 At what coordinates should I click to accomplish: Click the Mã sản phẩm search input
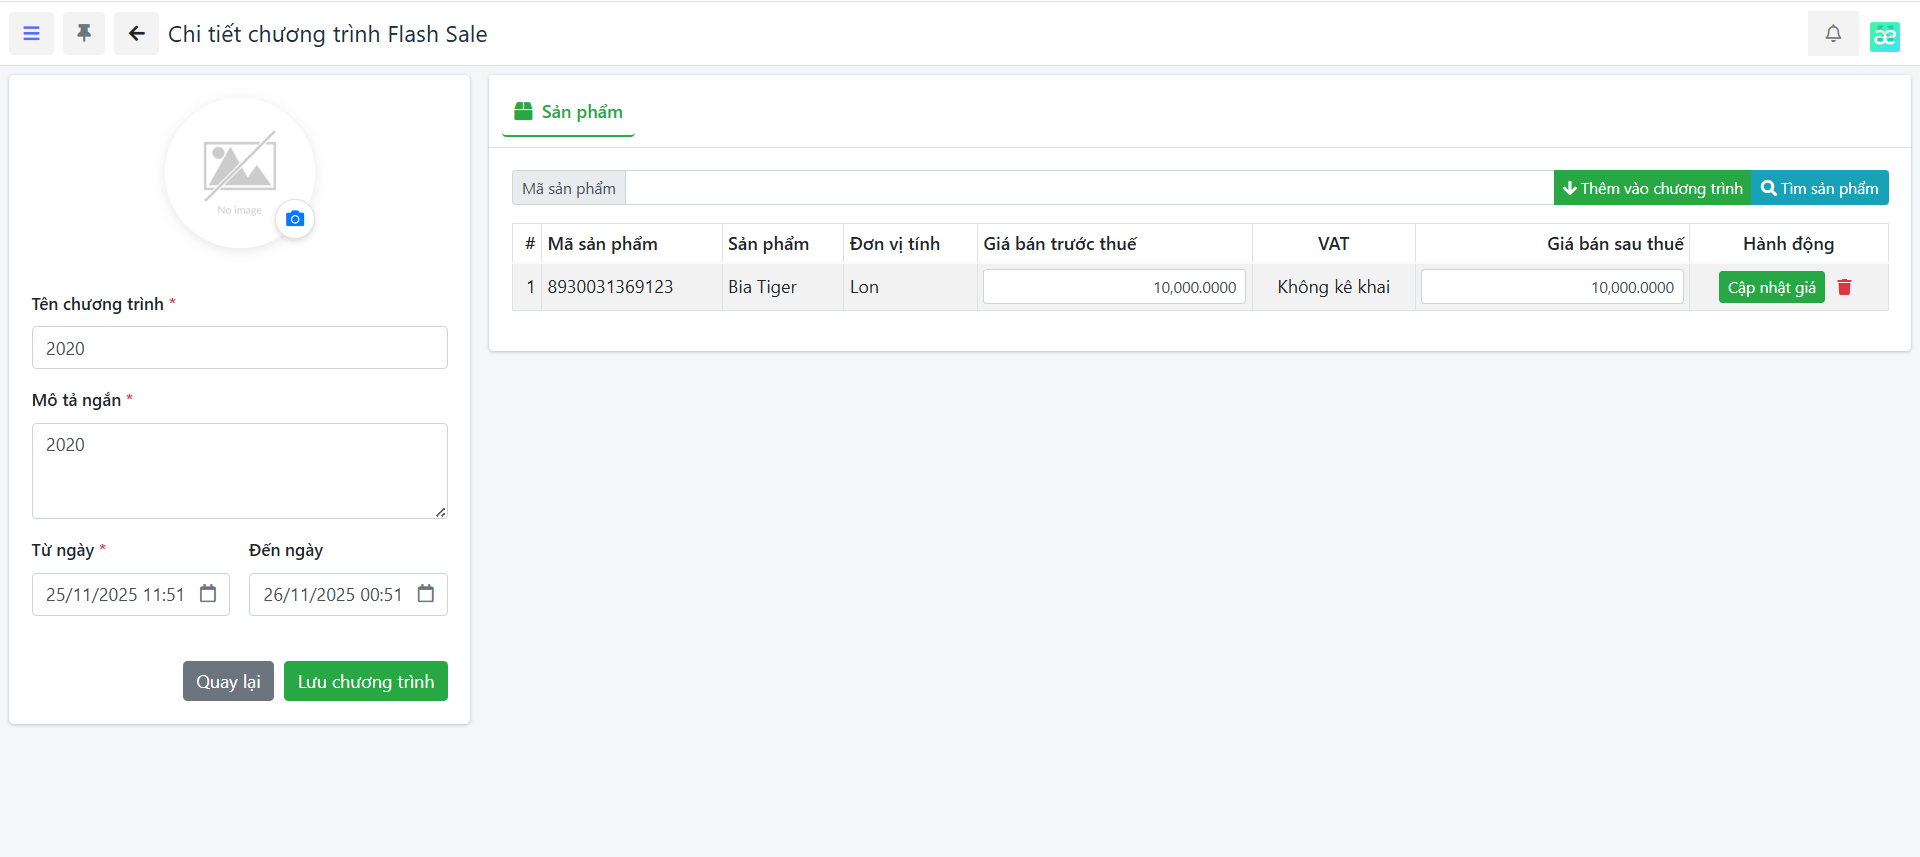pyautogui.click(x=1088, y=188)
